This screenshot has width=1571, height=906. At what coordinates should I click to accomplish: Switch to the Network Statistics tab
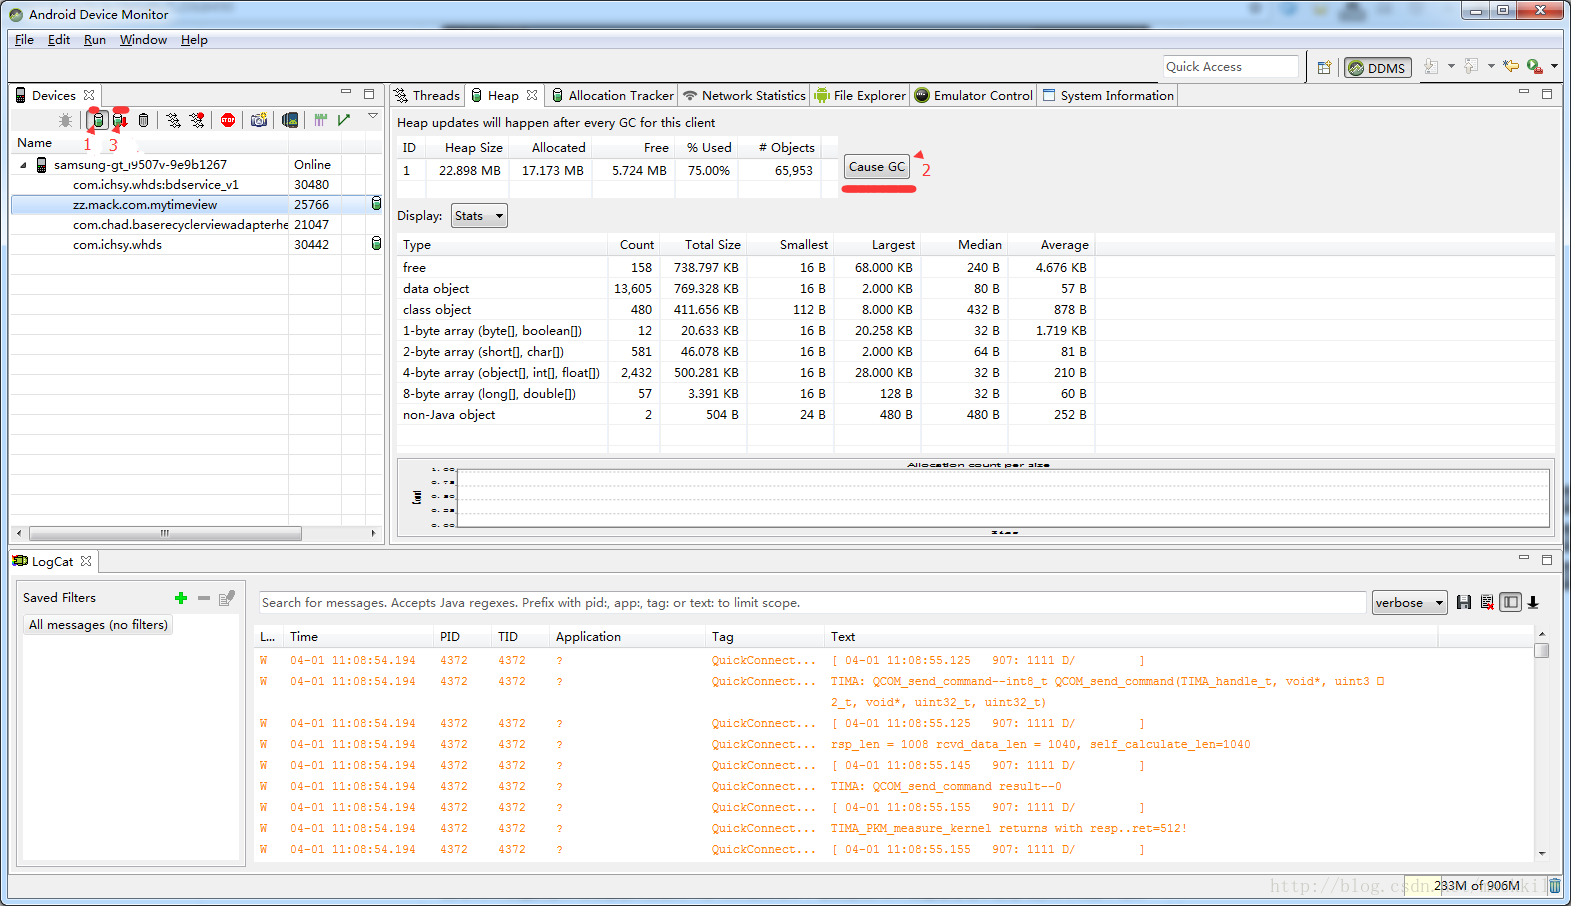[744, 96]
